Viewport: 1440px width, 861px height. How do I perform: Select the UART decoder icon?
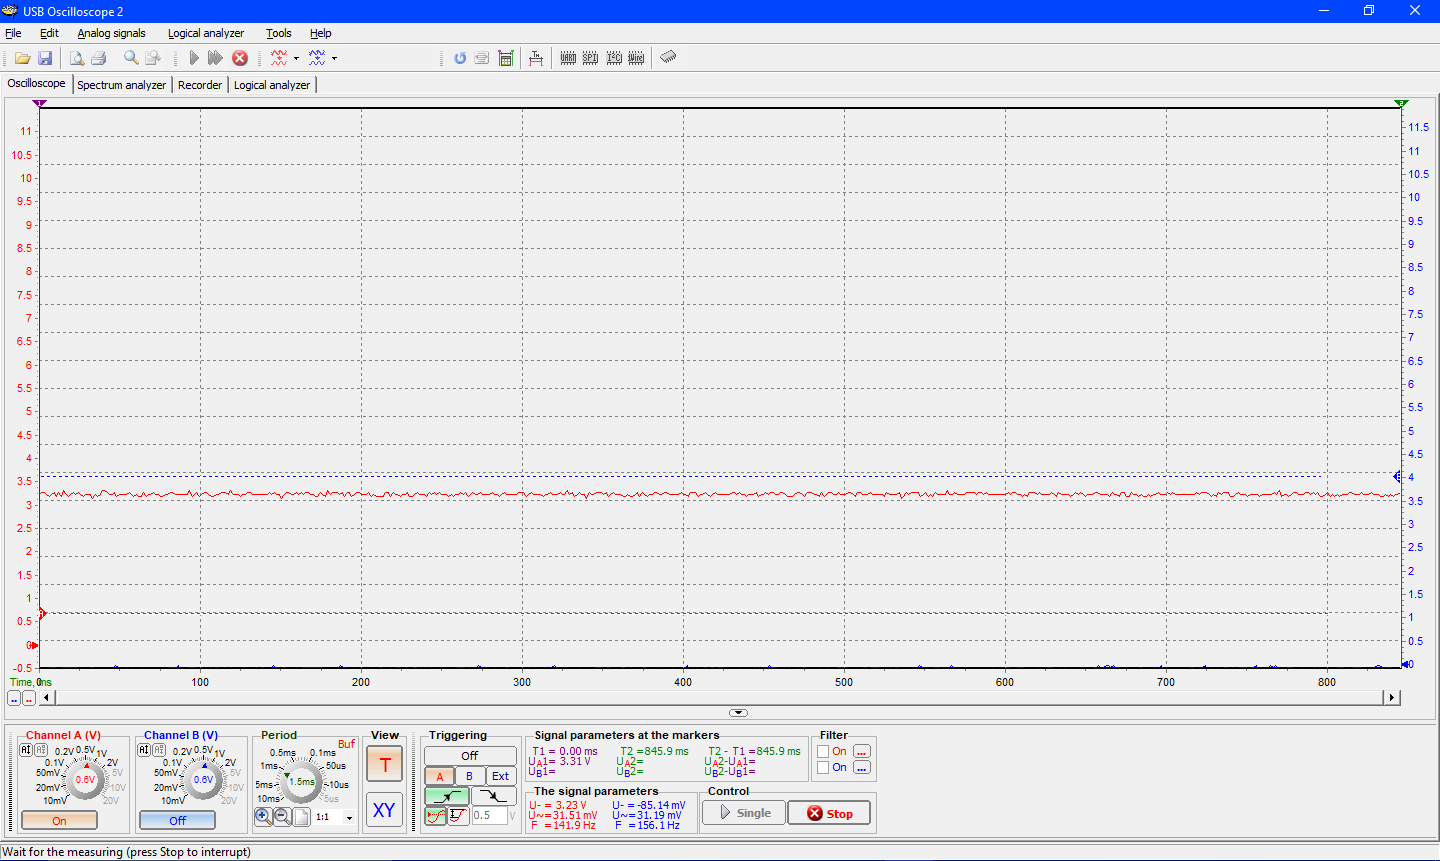pos(568,58)
